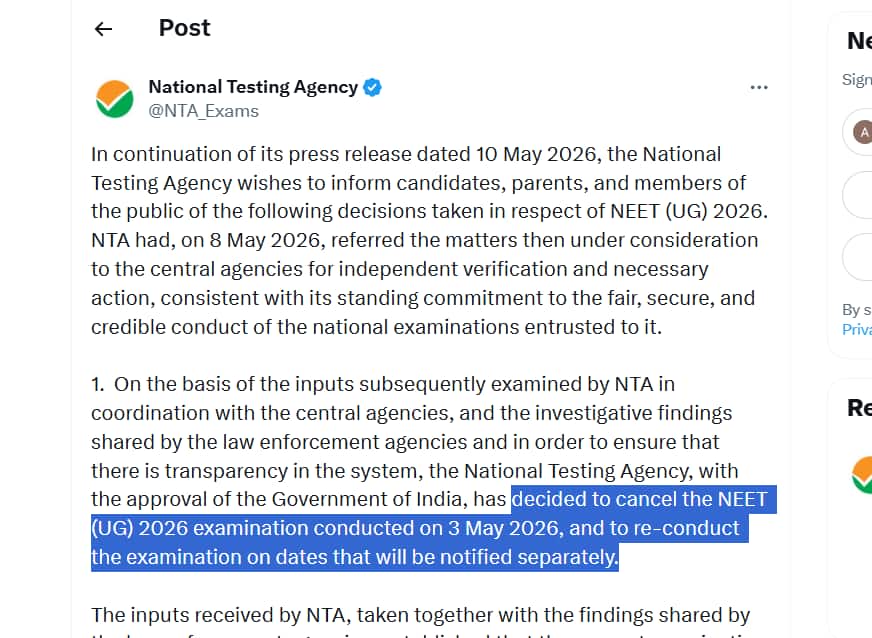The height and width of the screenshot is (638, 872).
Task: Click the second sign-up button in the sidebar
Action: [x=858, y=195]
